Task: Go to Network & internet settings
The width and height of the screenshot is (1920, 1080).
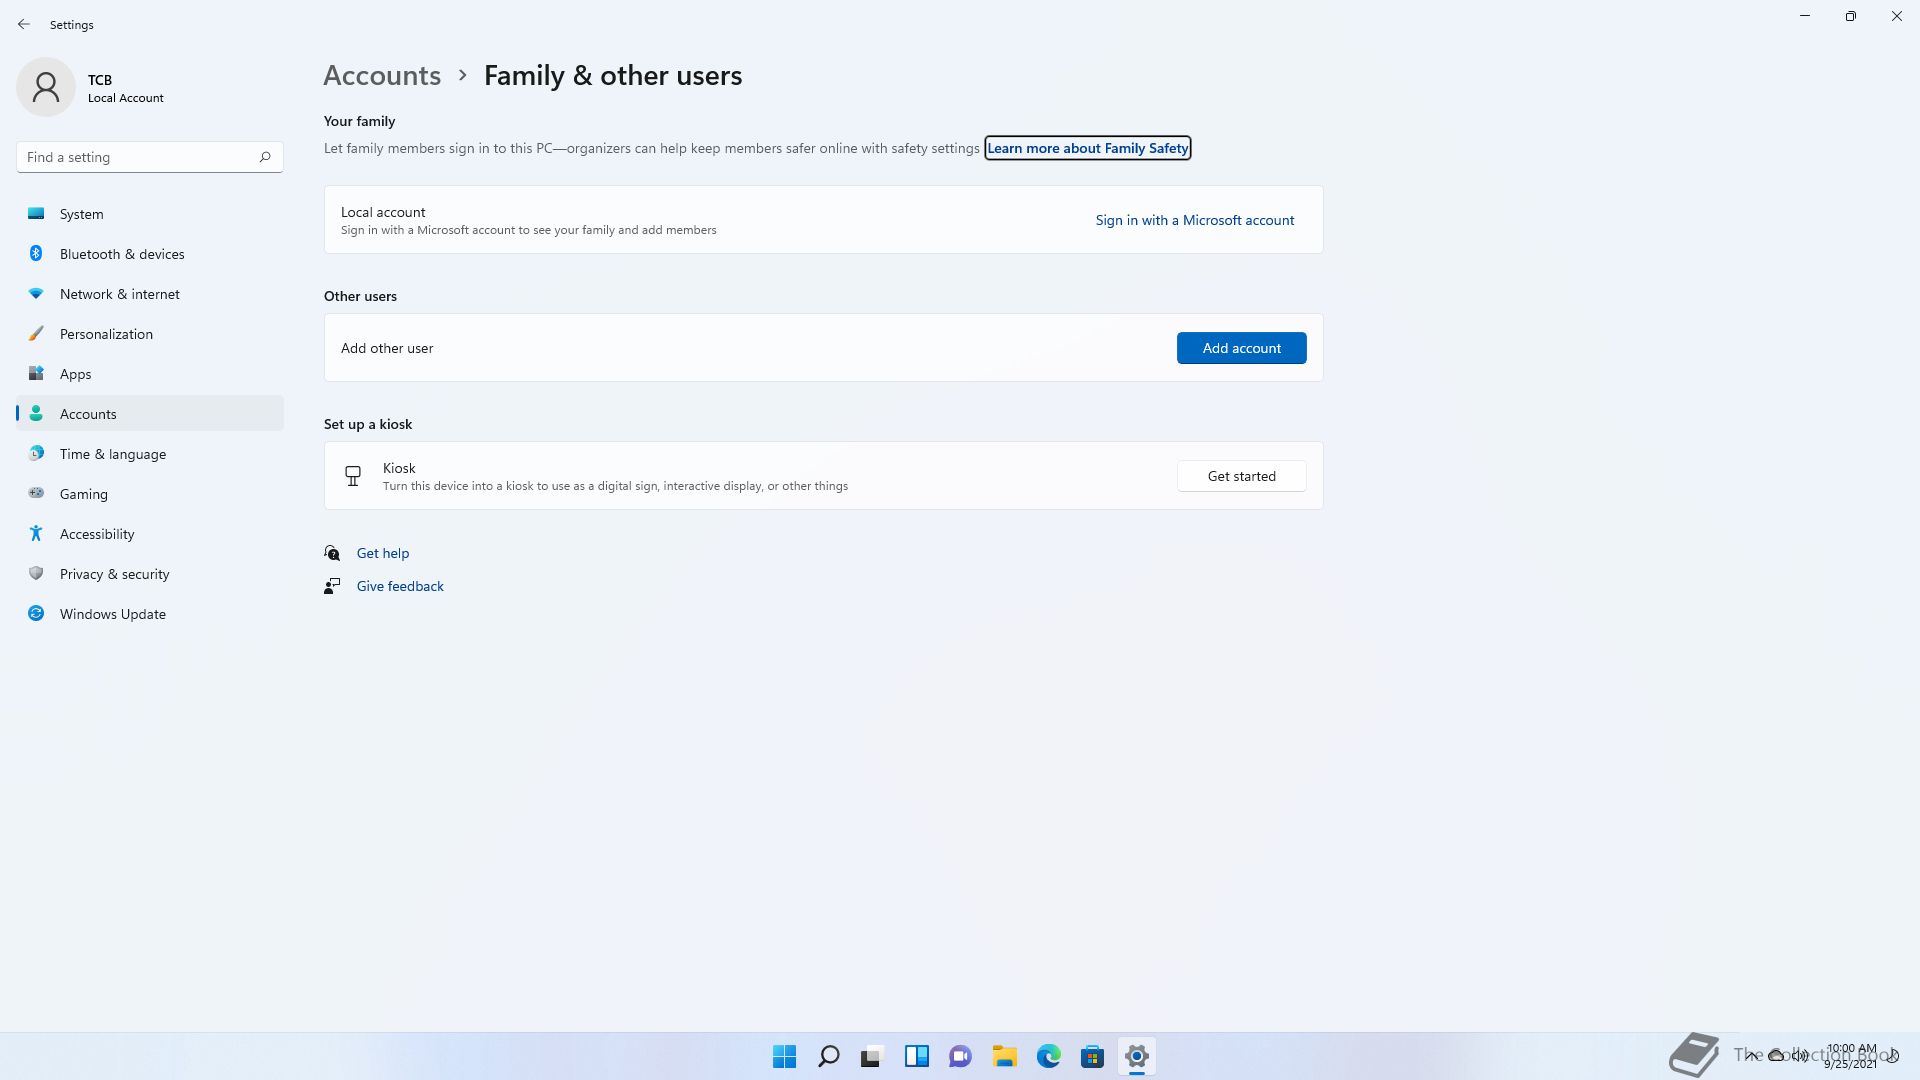Action: click(150, 294)
